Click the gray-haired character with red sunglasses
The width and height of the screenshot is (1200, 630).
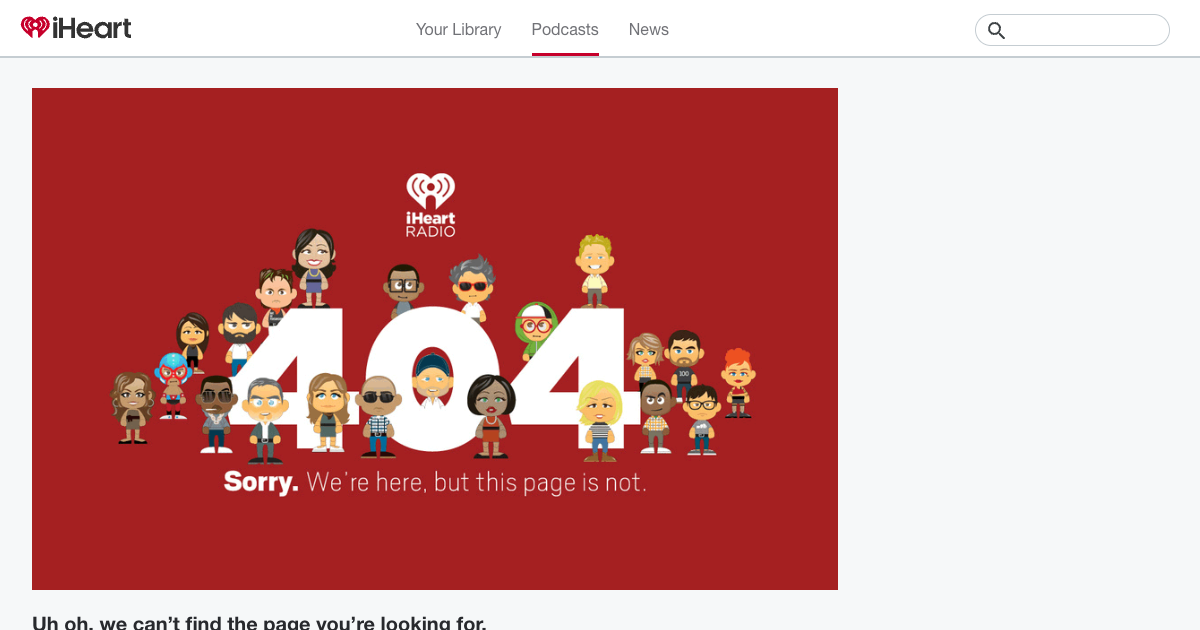click(472, 287)
